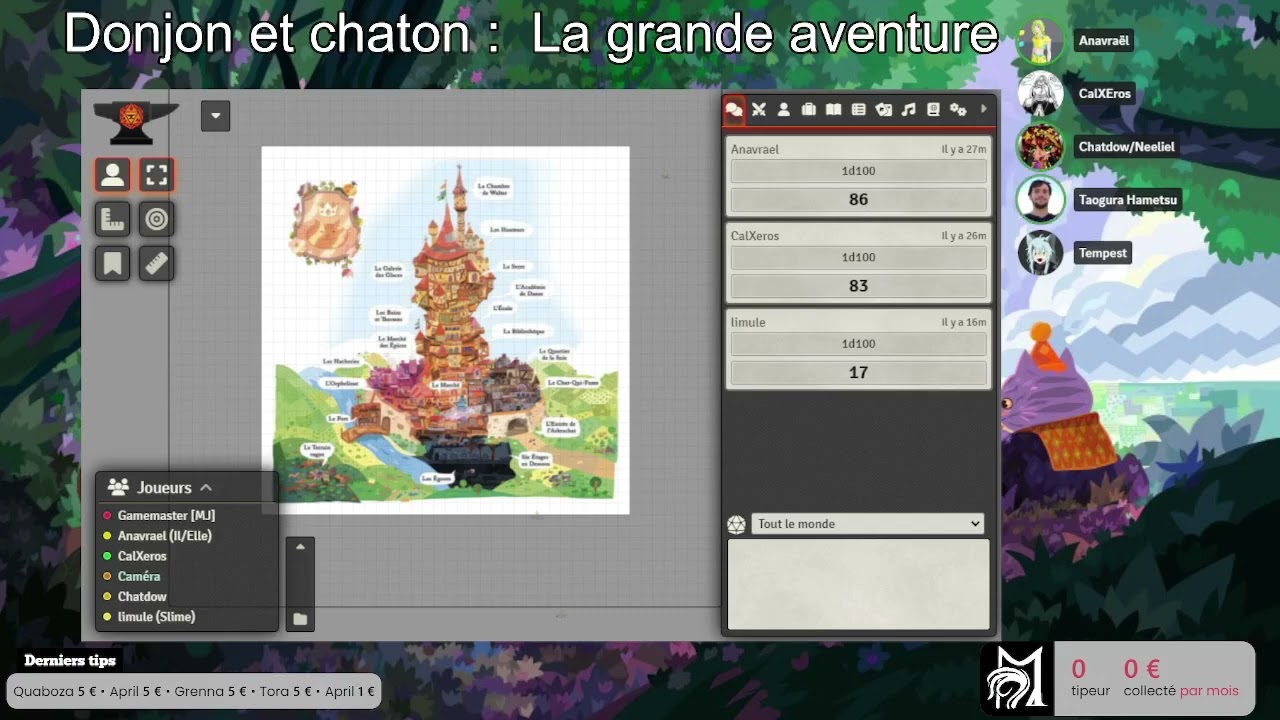Click Tempest's avatar in stream overlay
Viewport: 1280px width, 720px height.
pos(1040,253)
